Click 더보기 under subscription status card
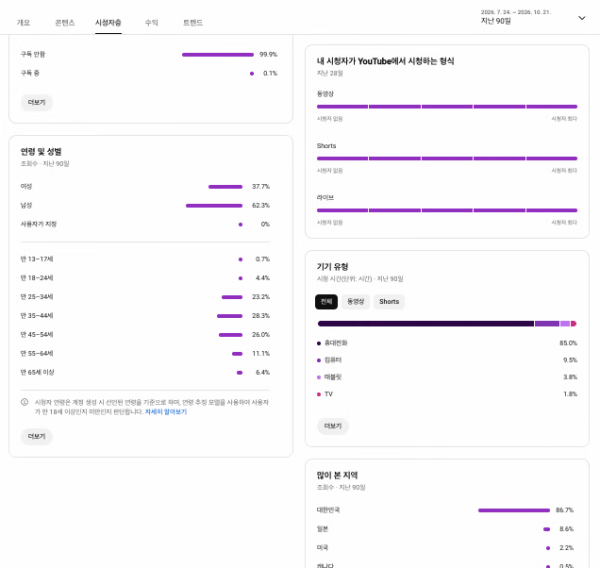 tap(36, 102)
